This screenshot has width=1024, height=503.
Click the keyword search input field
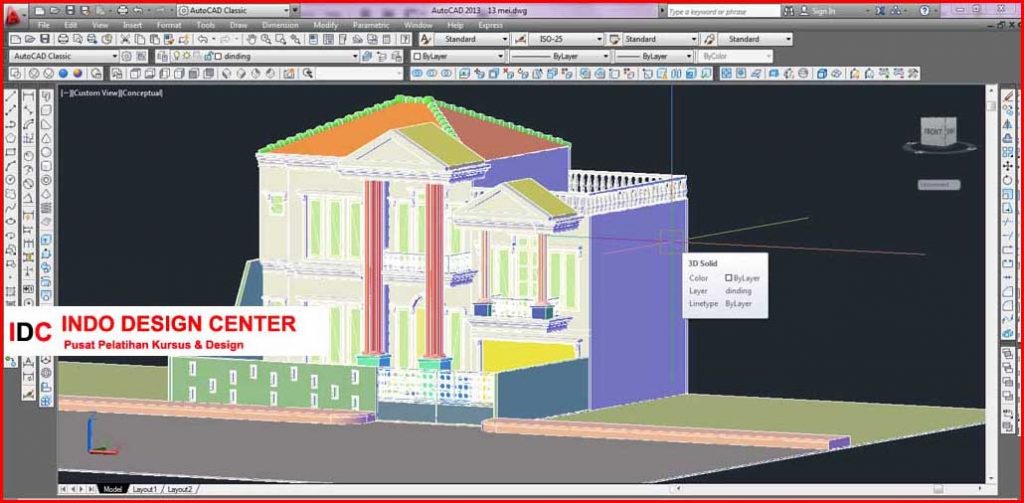723,11
